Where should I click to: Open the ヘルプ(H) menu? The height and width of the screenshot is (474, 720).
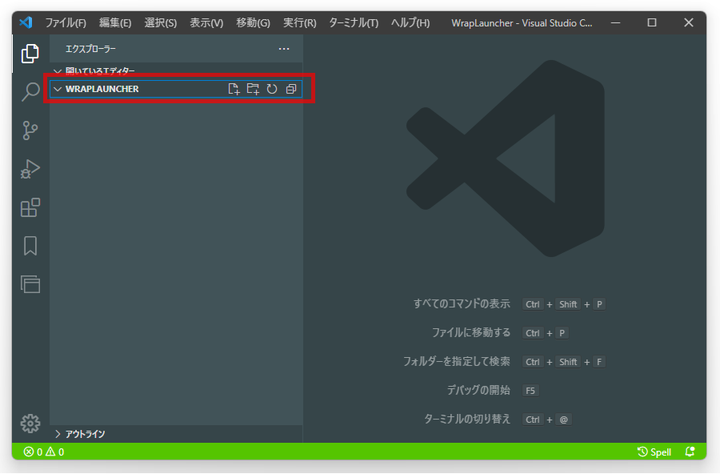[411, 23]
